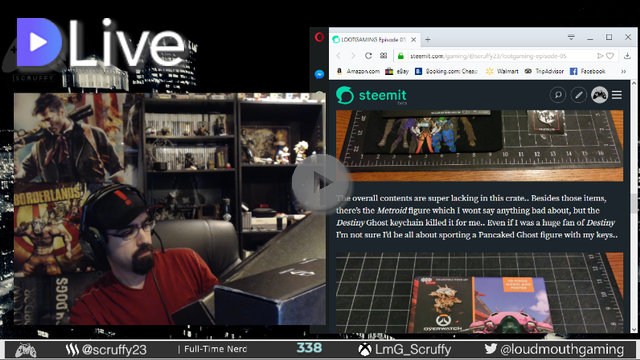
Task: Click the Xbox logo icon
Action: (364, 349)
